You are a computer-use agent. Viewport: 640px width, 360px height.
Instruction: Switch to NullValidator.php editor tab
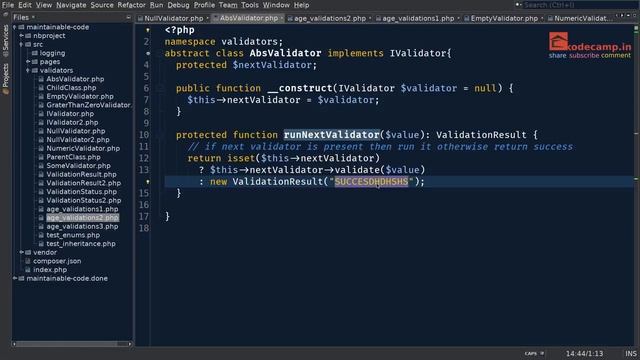tap(173, 18)
